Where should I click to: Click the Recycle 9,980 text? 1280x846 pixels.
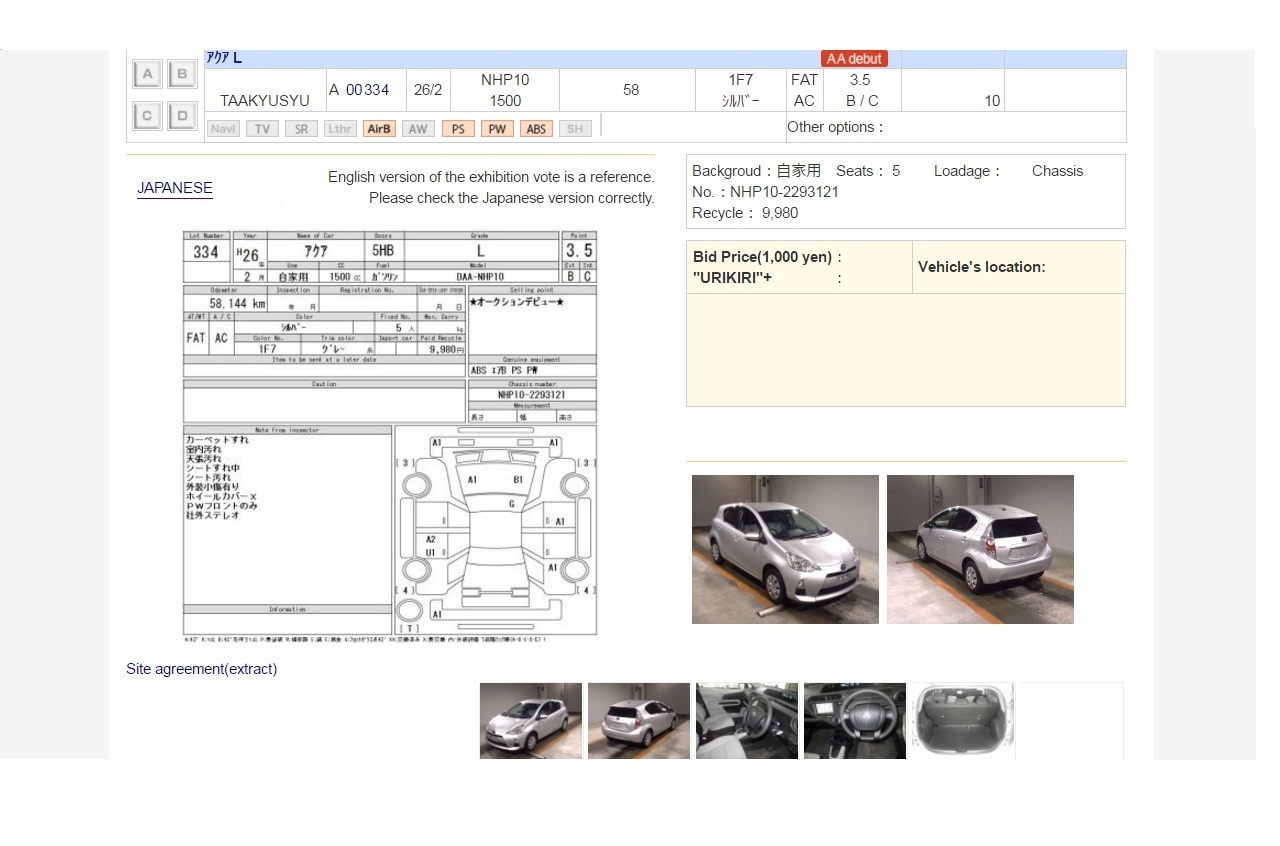click(745, 213)
